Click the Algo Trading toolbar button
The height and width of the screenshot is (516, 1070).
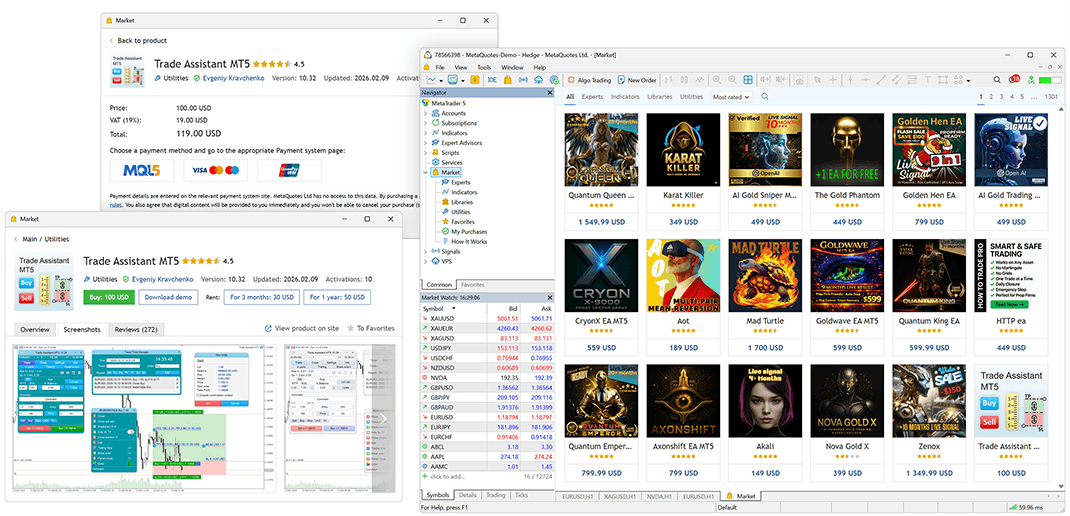pyautogui.click(x=588, y=80)
